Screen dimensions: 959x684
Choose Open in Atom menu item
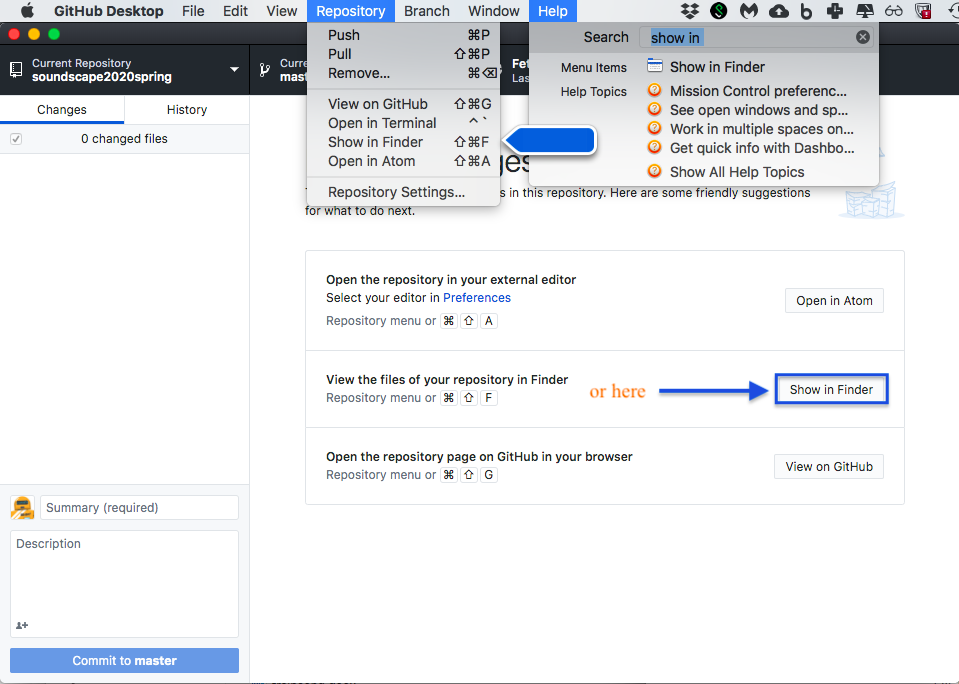tap(403, 161)
